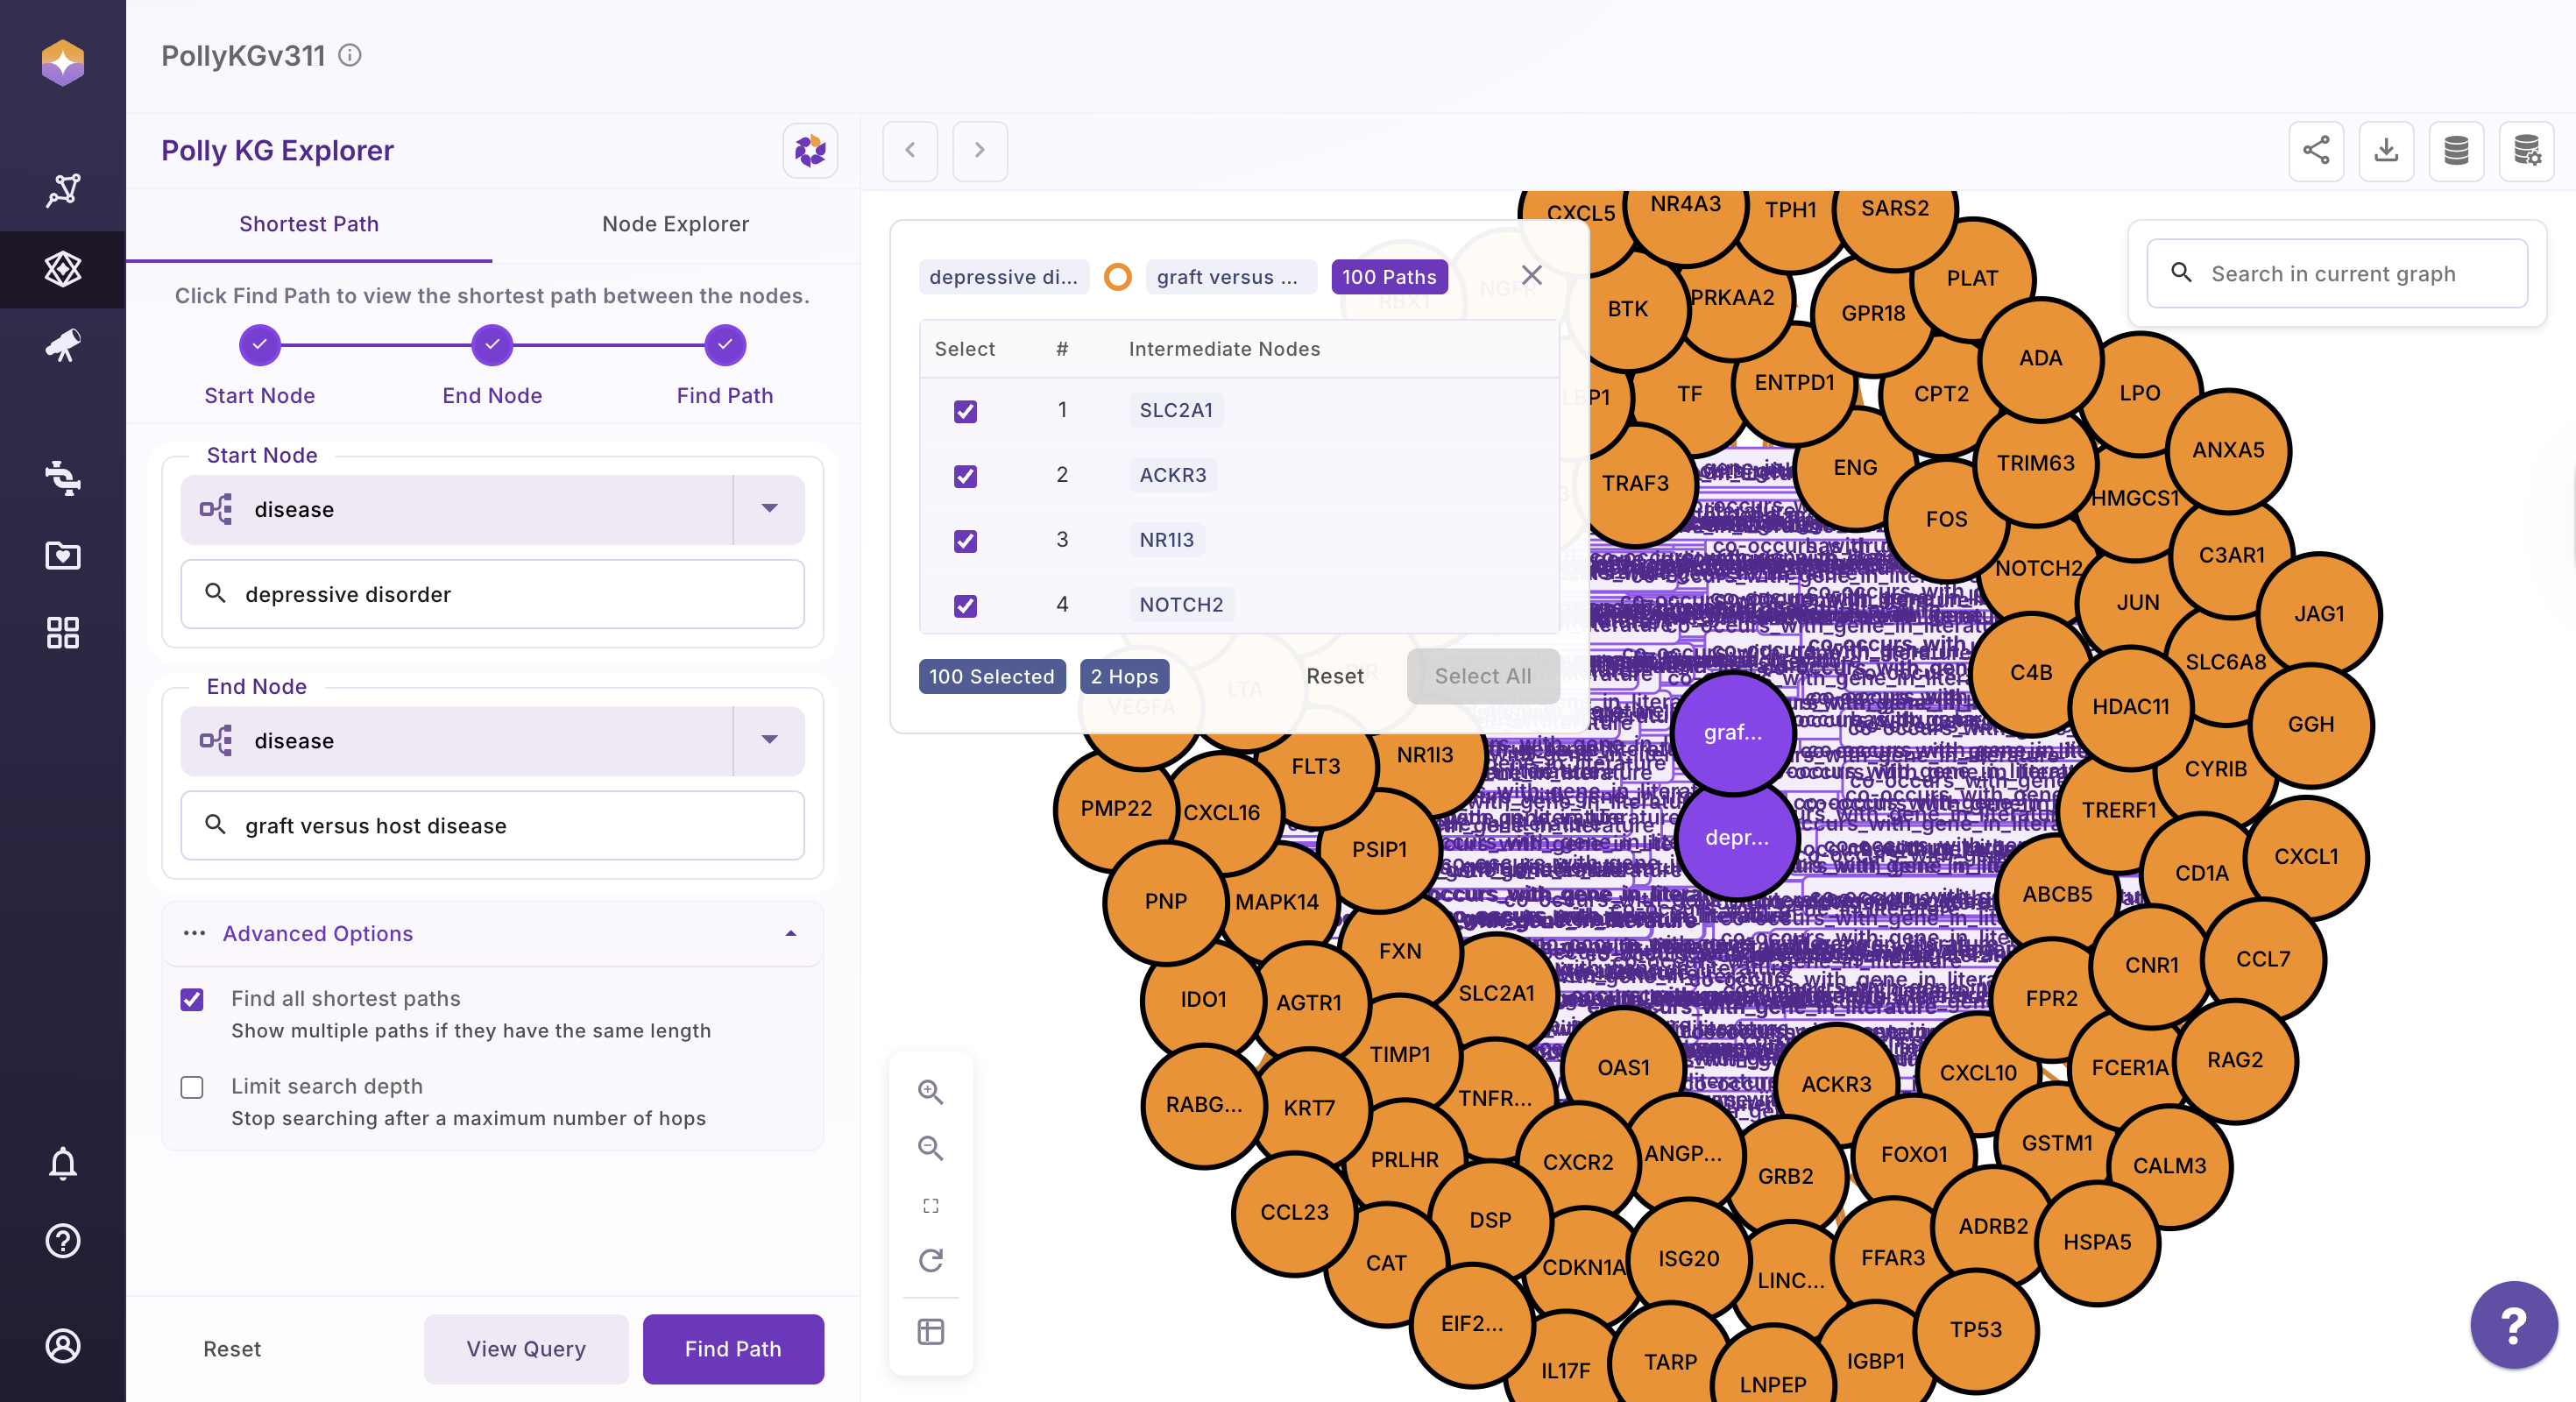Open database settings icon

point(2526,151)
